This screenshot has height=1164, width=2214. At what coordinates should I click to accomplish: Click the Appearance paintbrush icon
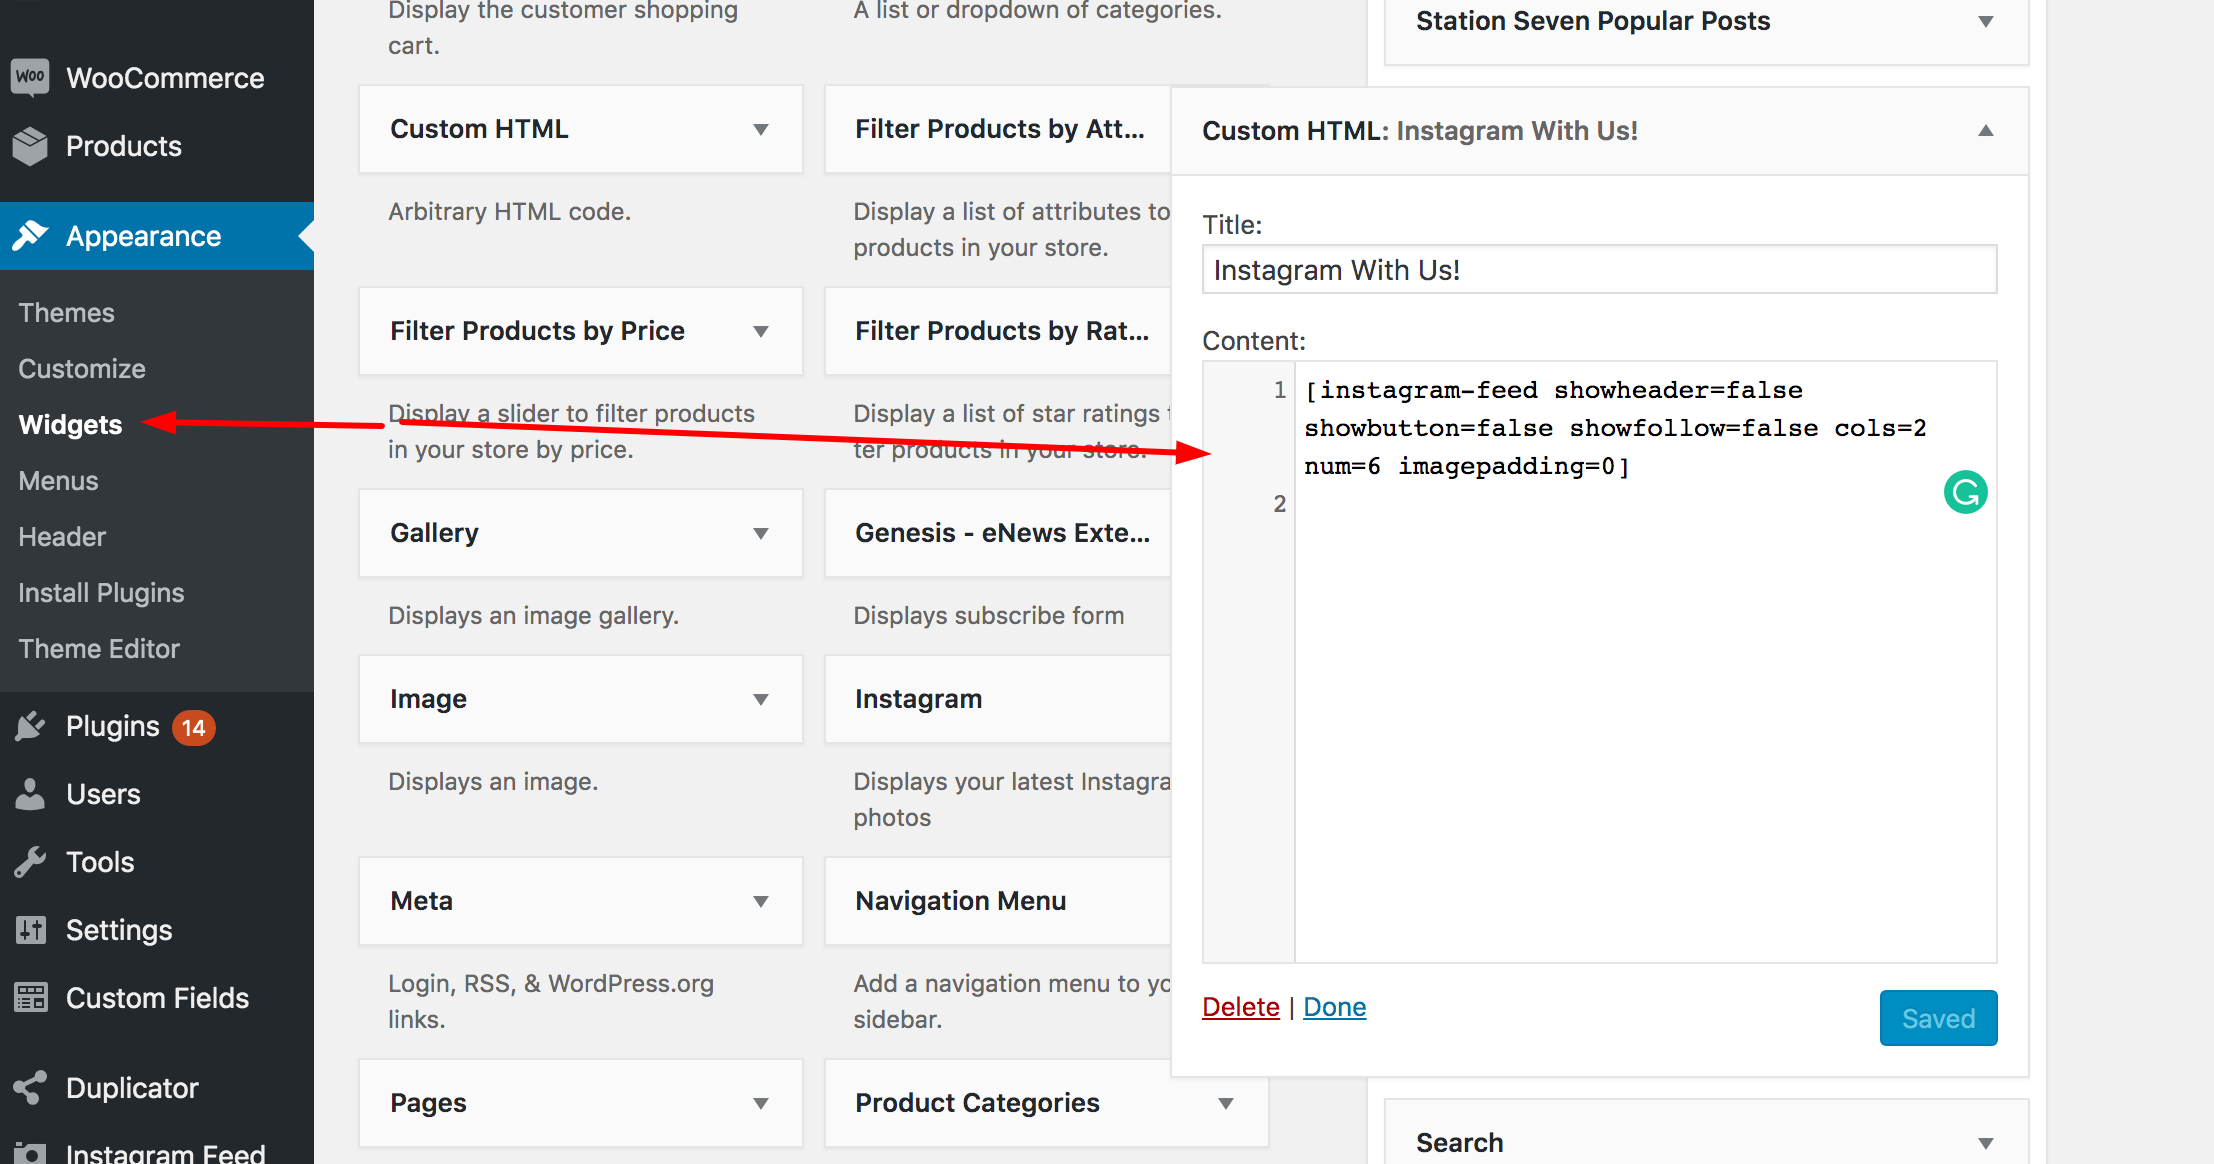tap(30, 236)
